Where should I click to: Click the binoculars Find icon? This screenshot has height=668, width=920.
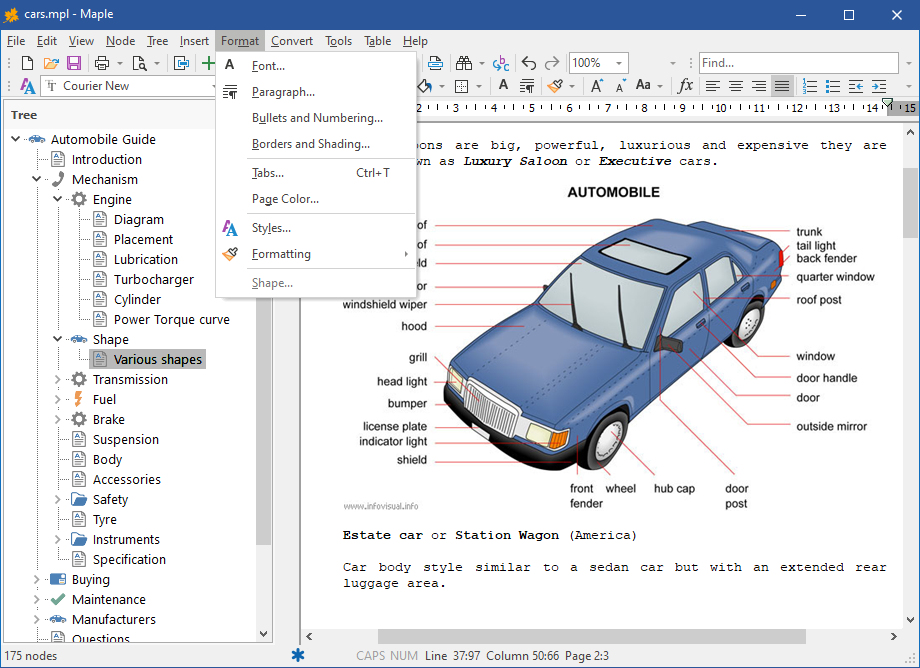(x=464, y=63)
